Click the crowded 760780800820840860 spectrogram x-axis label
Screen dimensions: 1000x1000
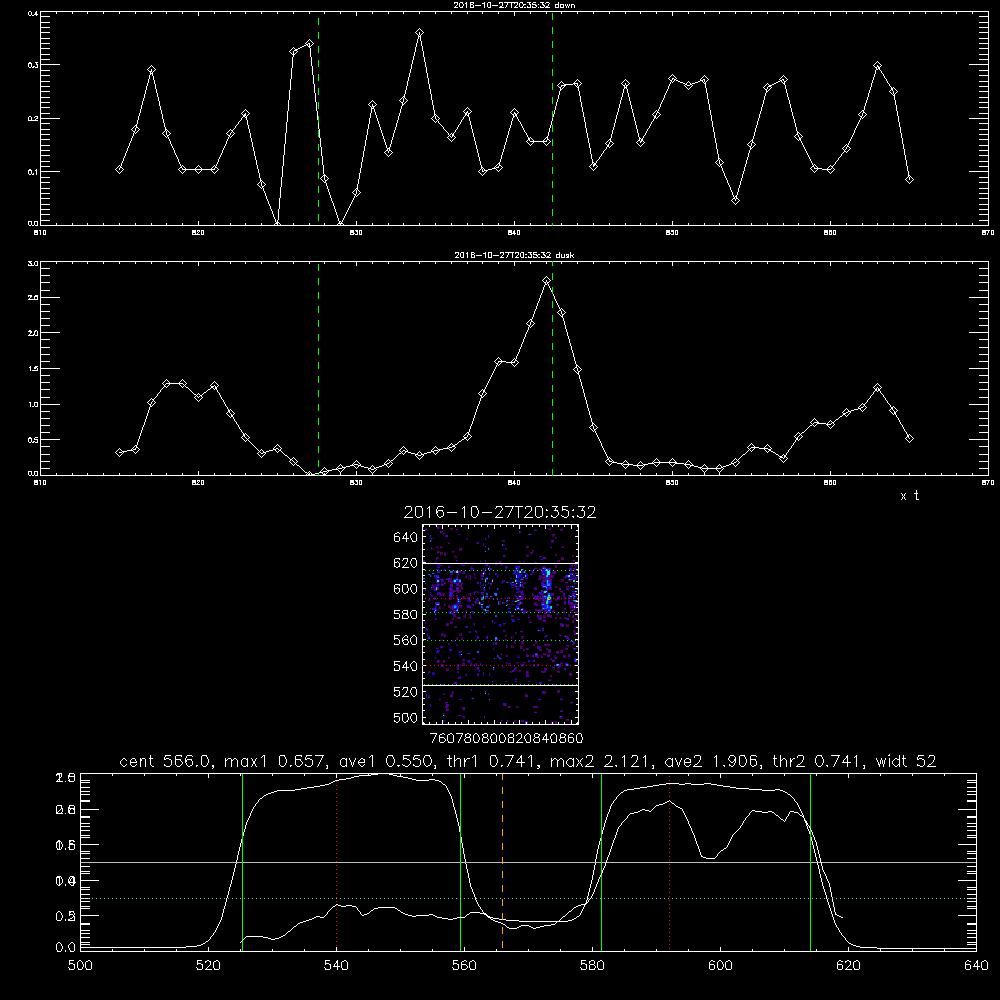(x=506, y=738)
